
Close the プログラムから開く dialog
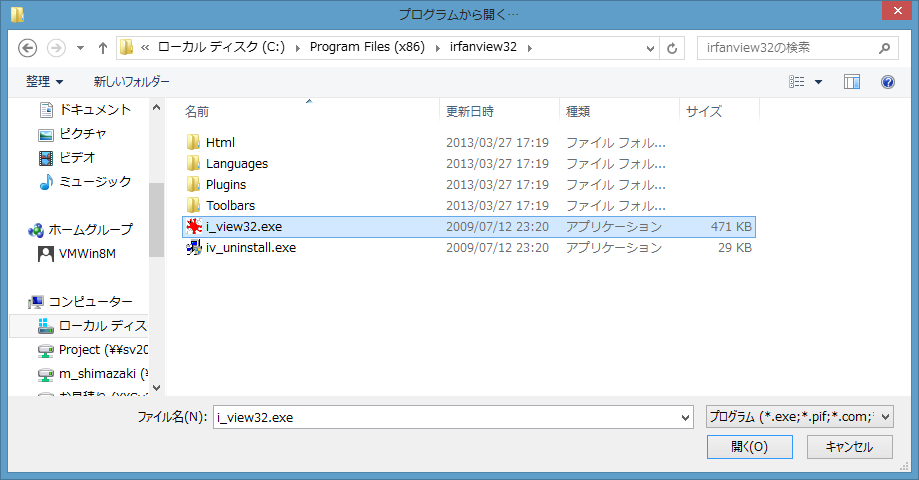point(897,11)
